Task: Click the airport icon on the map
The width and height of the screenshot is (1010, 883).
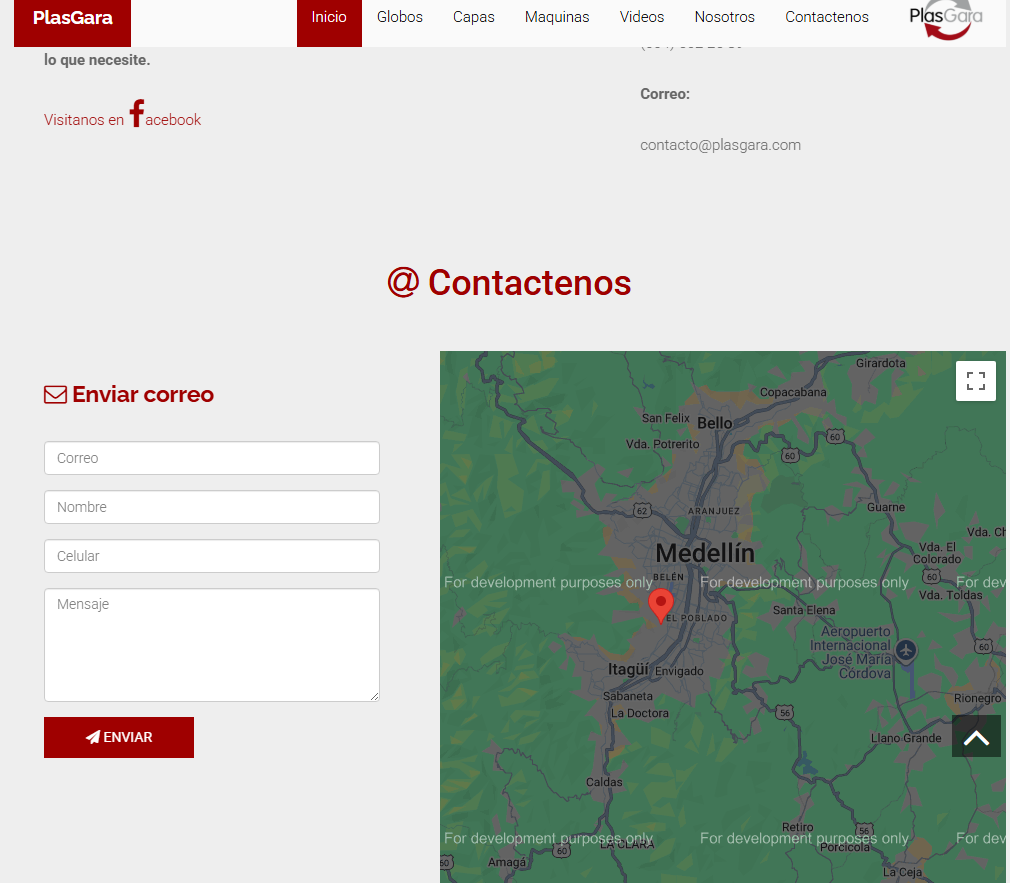Action: [x=906, y=651]
